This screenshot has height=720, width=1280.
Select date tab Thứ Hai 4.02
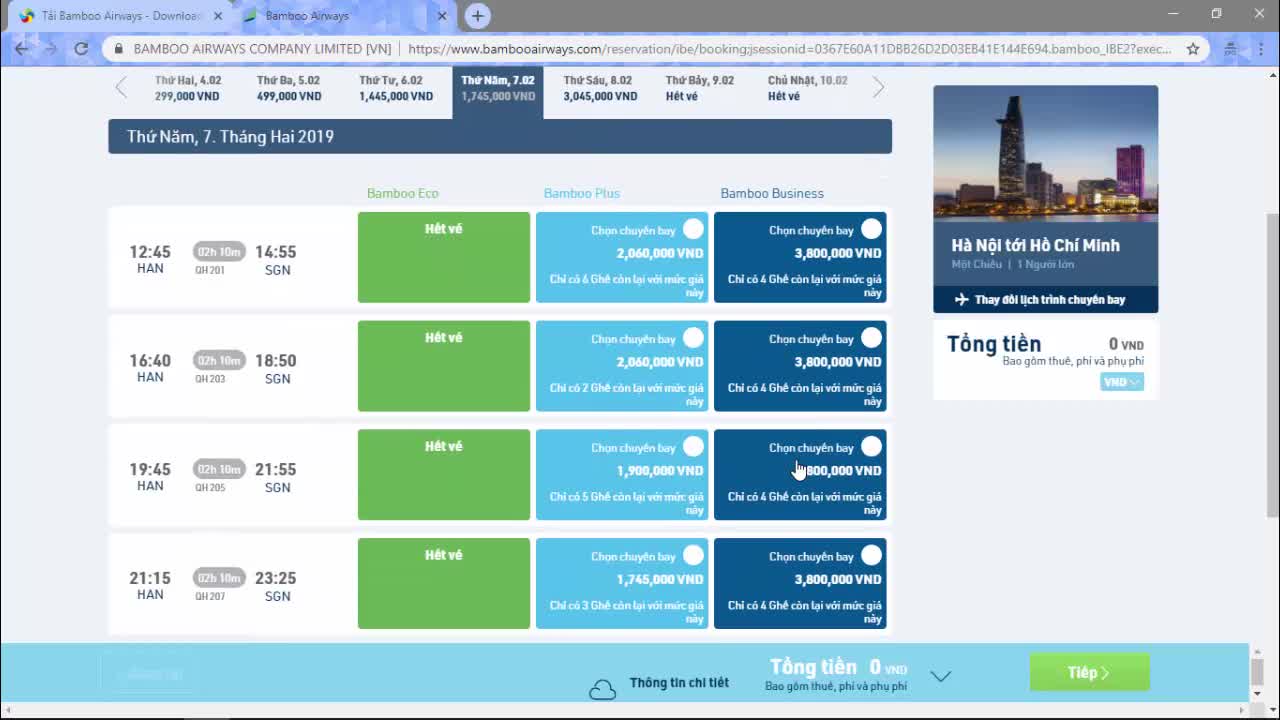pos(187,88)
